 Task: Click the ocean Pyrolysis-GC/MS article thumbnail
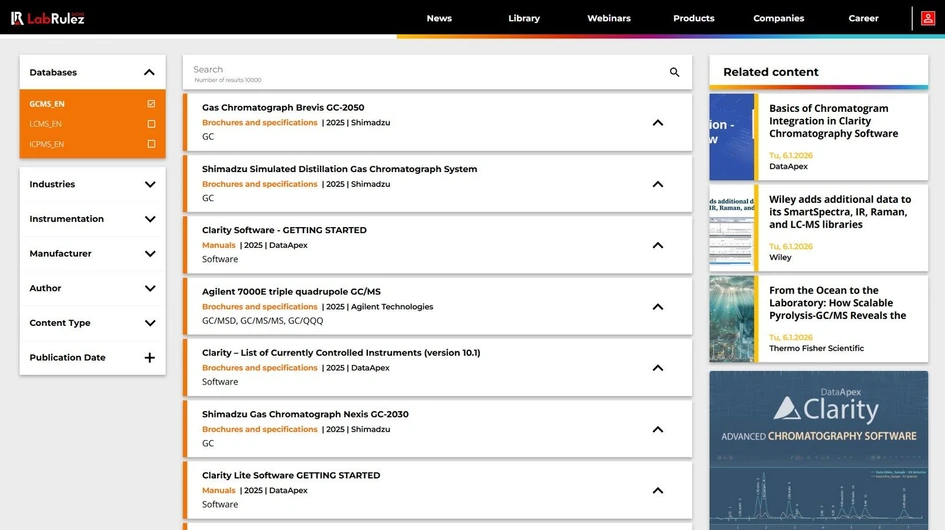732,319
